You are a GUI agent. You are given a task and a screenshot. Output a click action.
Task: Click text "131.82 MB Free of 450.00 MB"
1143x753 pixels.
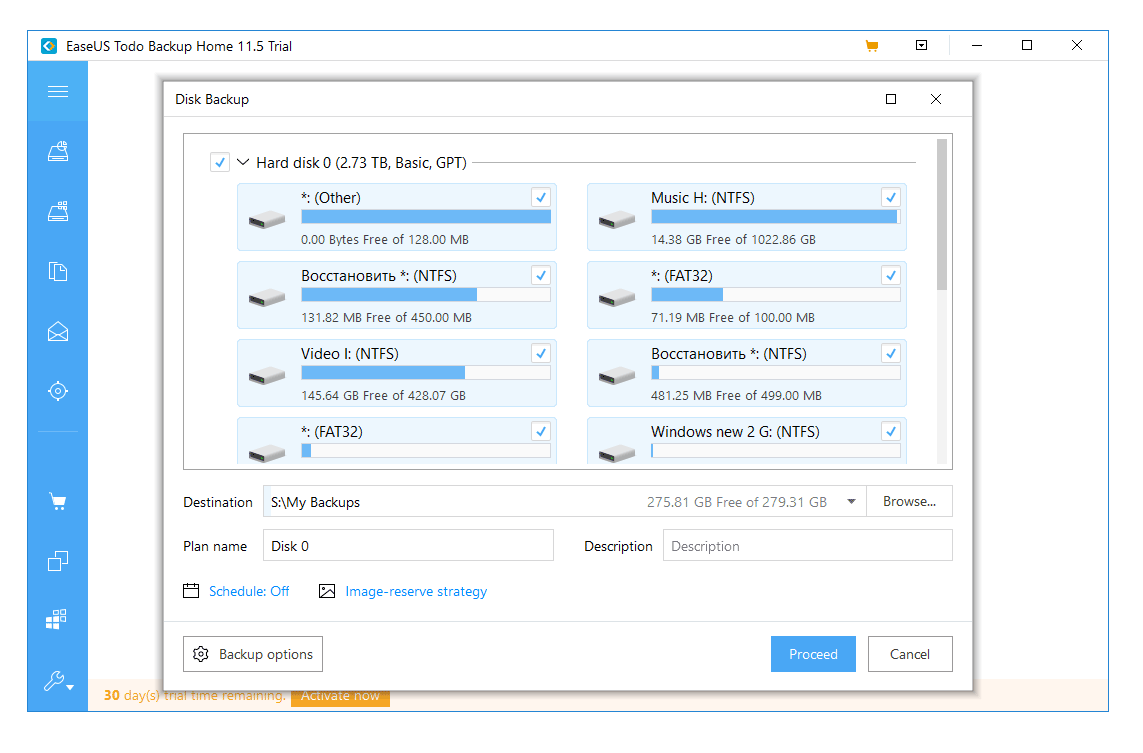pyautogui.click(x=386, y=318)
